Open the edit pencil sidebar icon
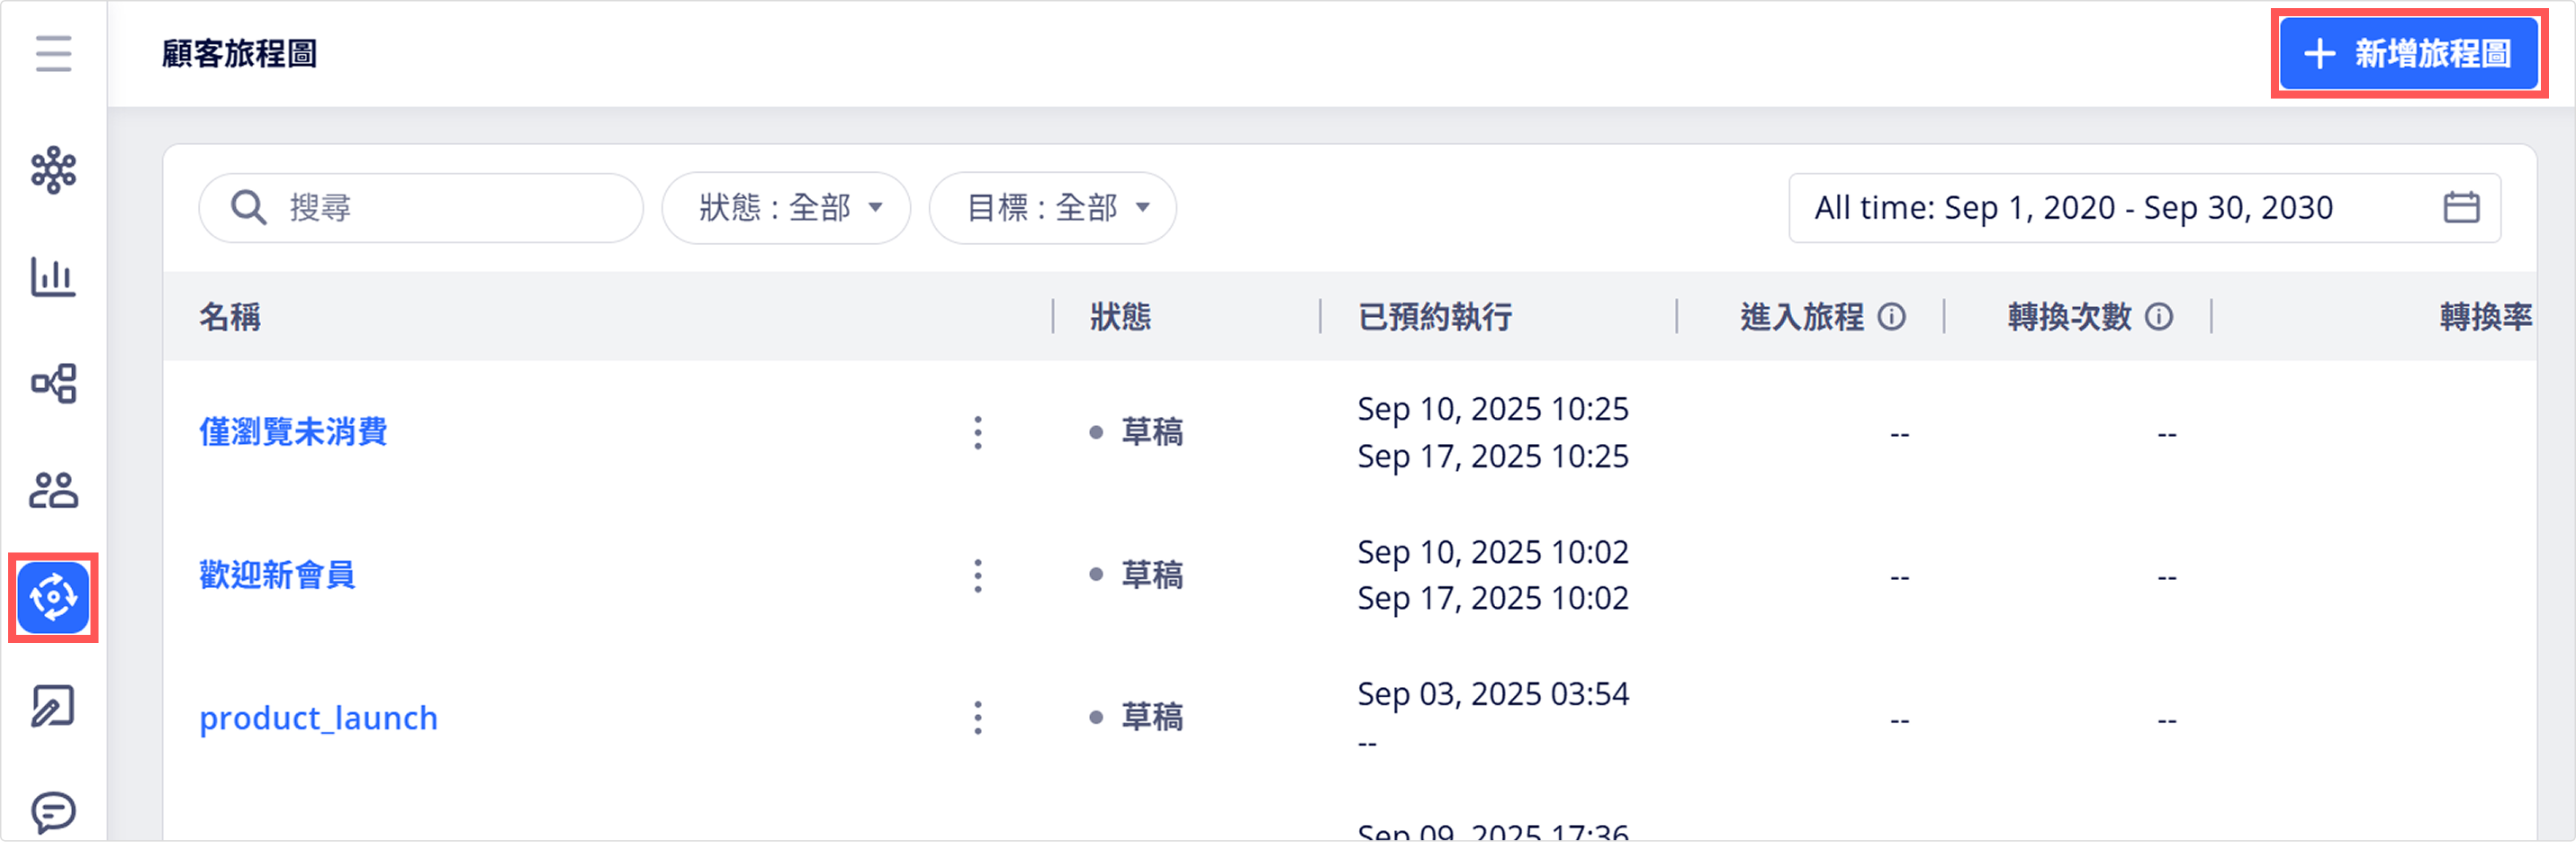The image size is (2576, 842). pos(53,706)
